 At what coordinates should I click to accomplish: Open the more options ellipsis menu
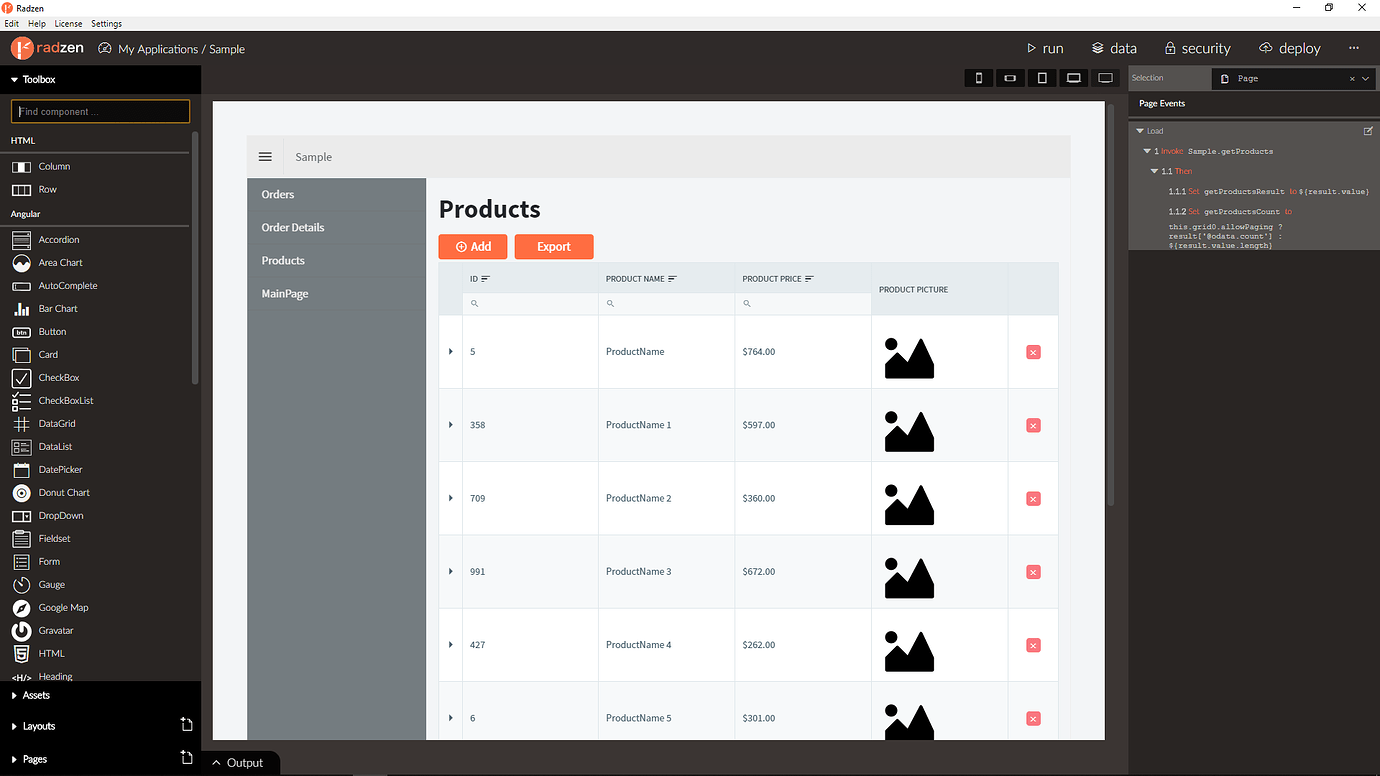tap(1354, 48)
